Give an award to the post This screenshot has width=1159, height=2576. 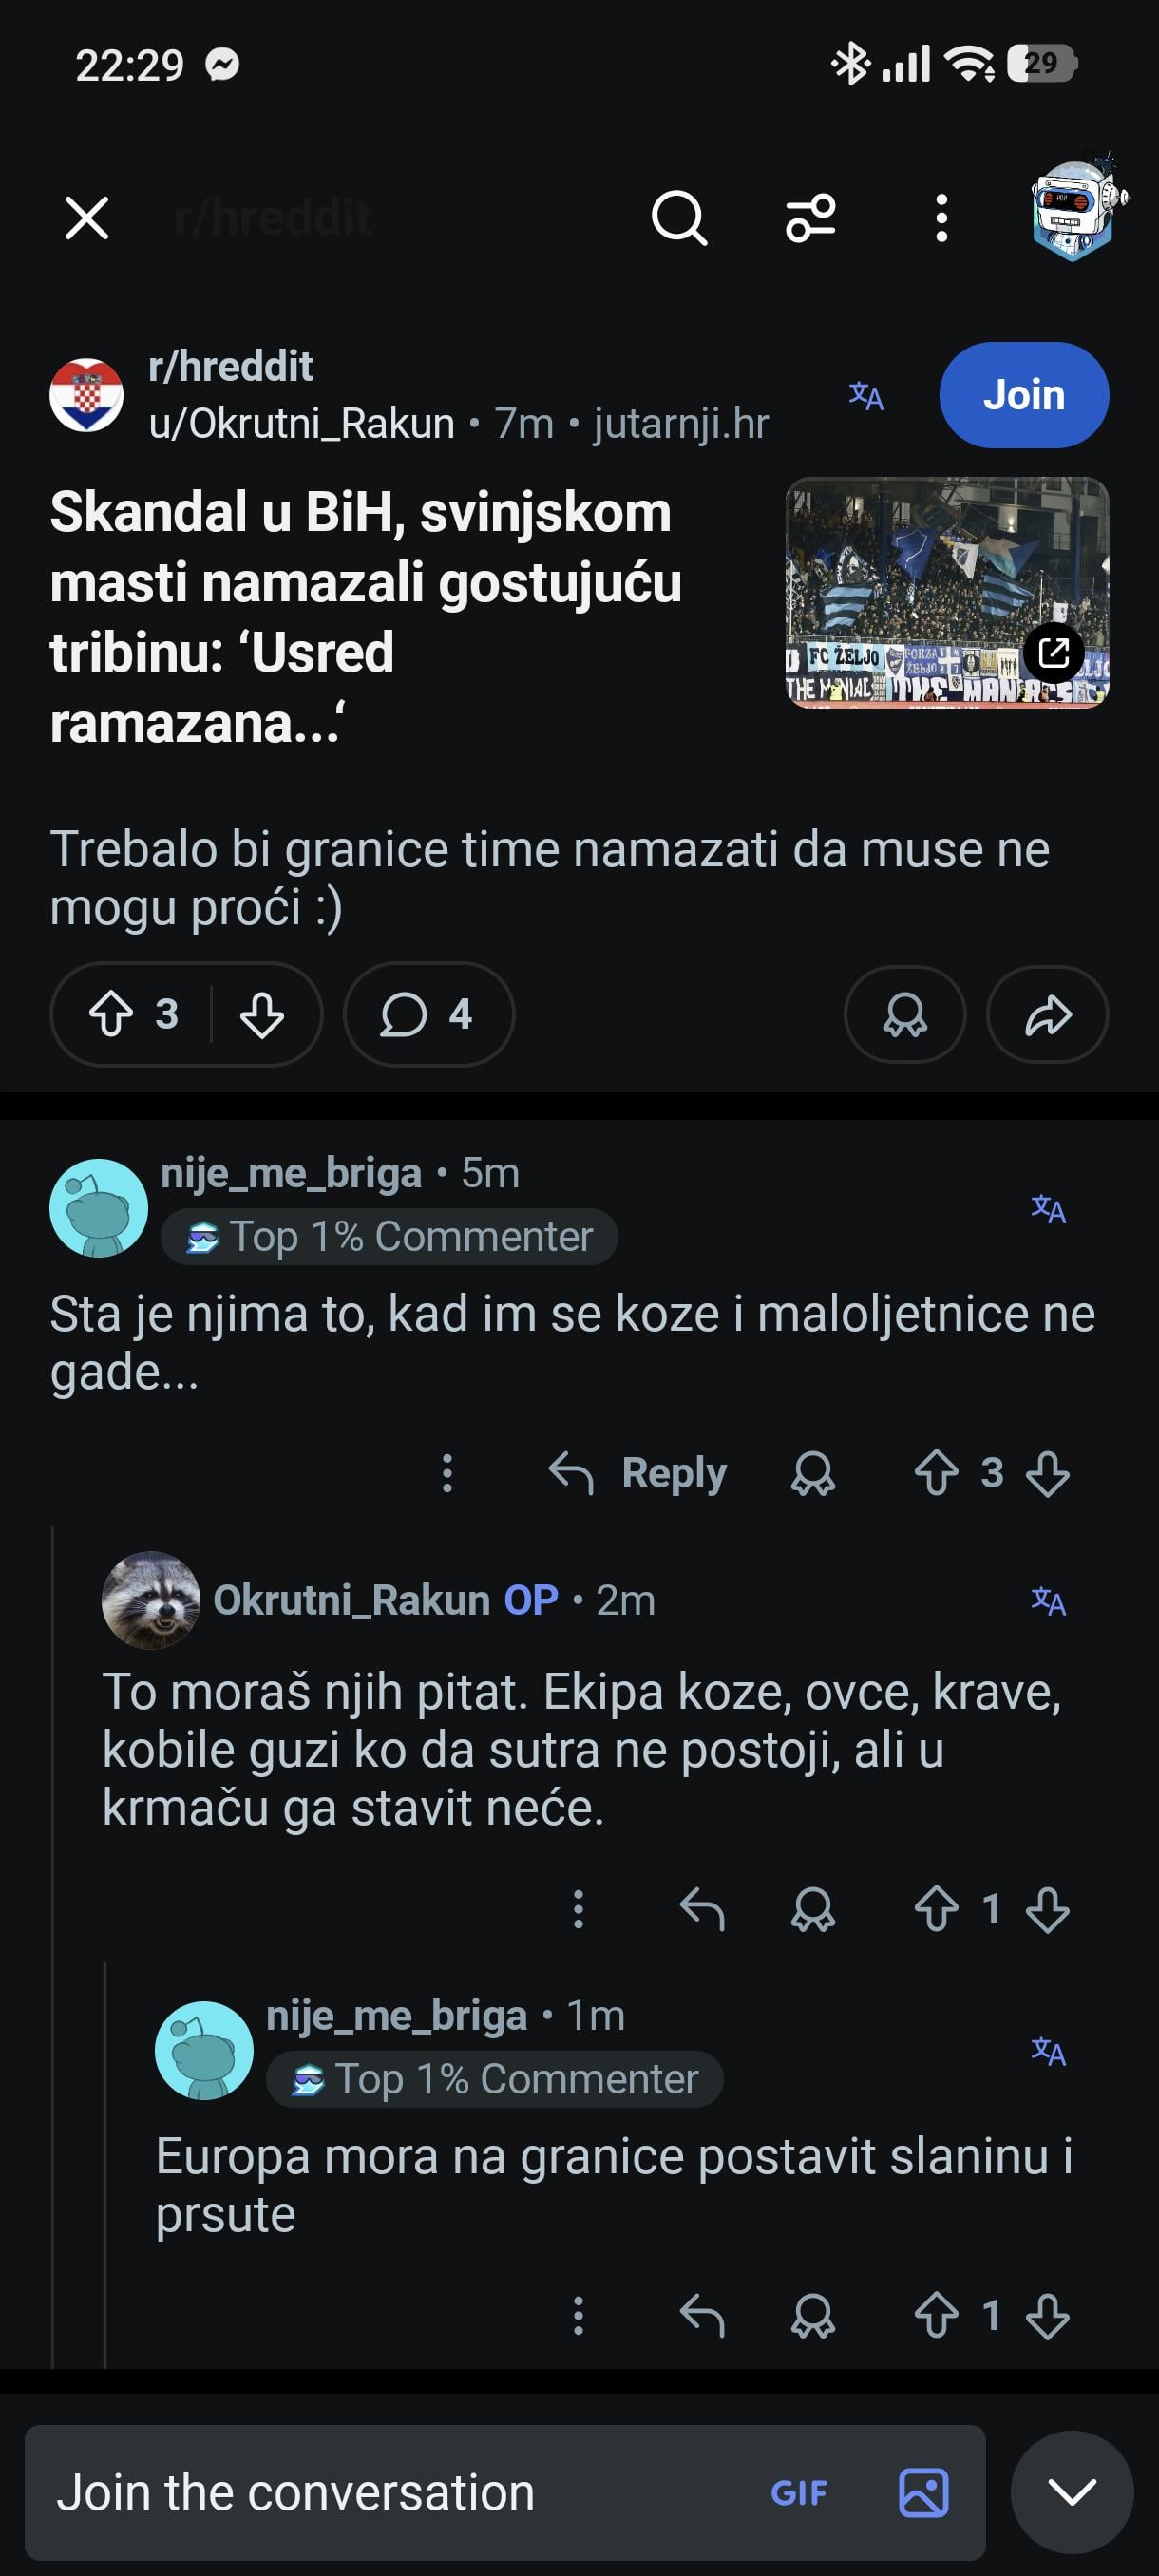pos(905,1014)
